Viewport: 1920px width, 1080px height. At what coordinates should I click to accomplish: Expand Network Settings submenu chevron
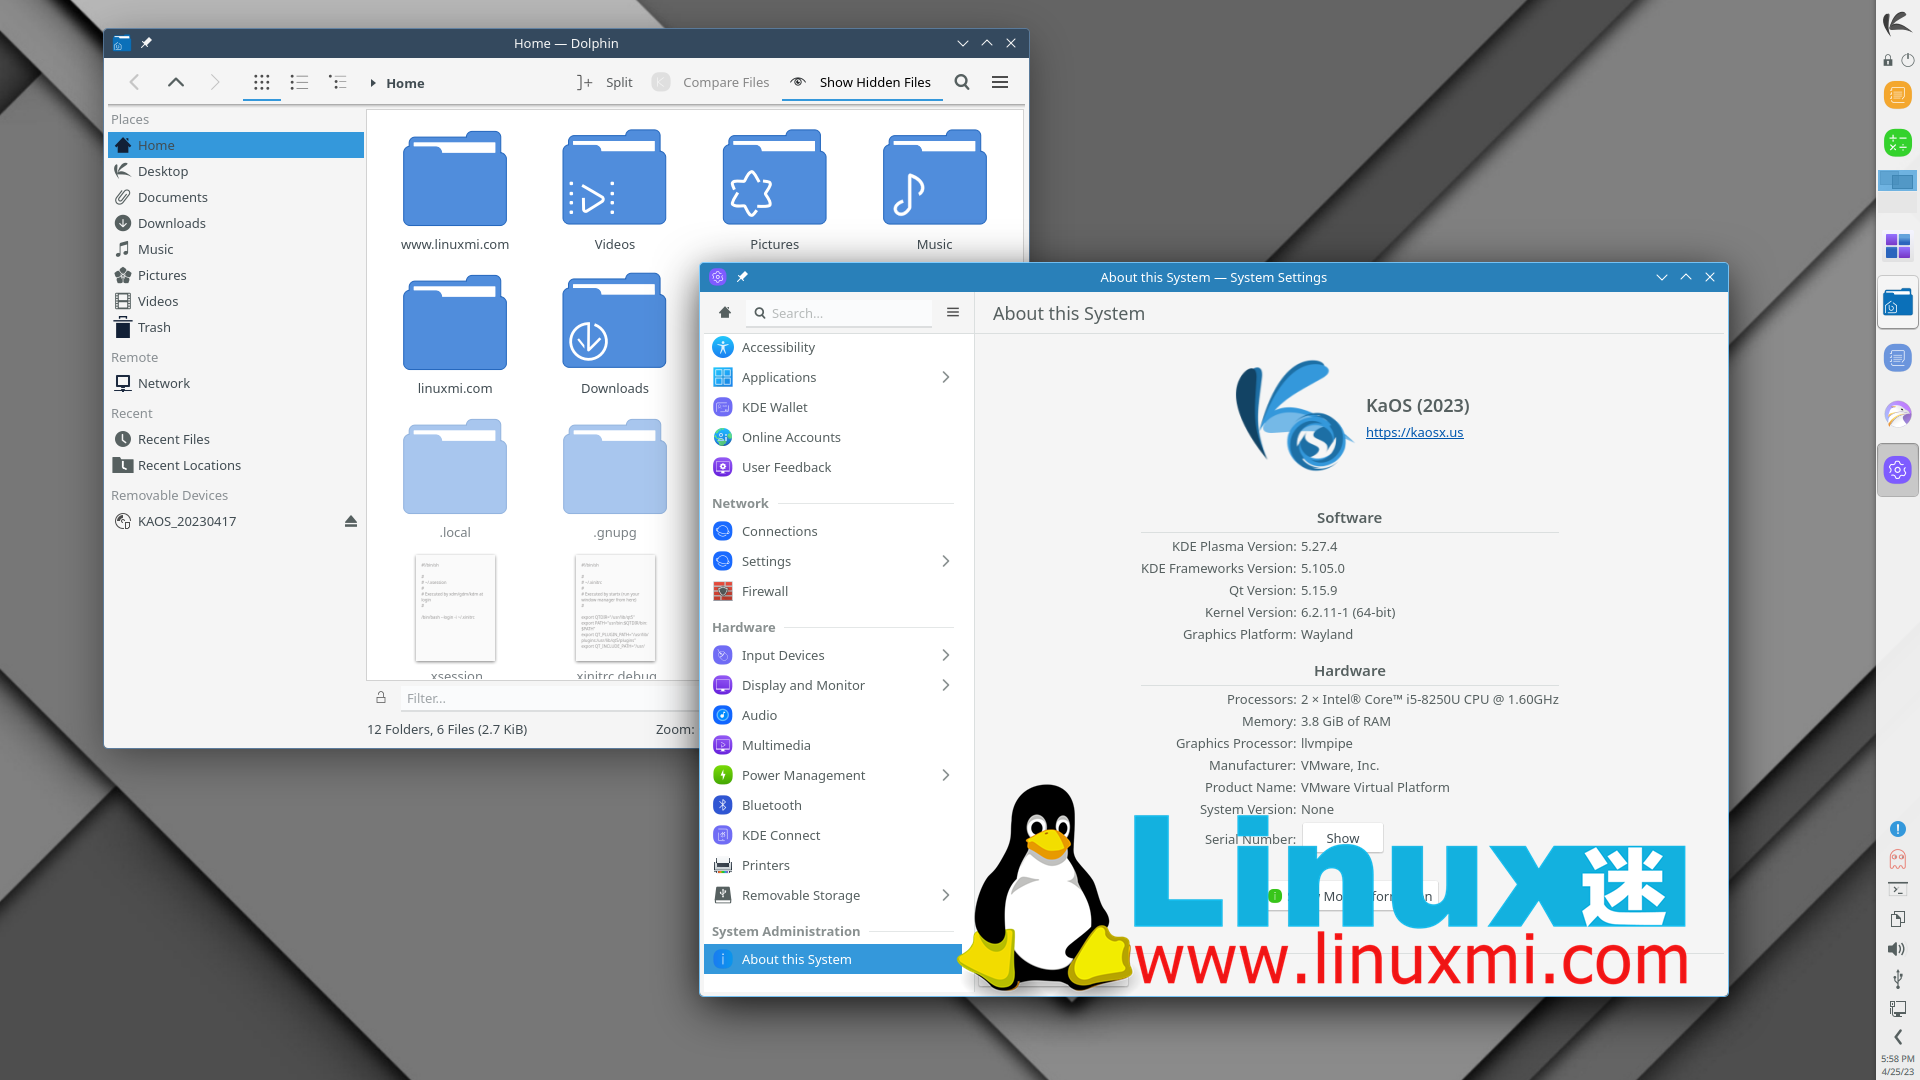click(x=946, y=561)
